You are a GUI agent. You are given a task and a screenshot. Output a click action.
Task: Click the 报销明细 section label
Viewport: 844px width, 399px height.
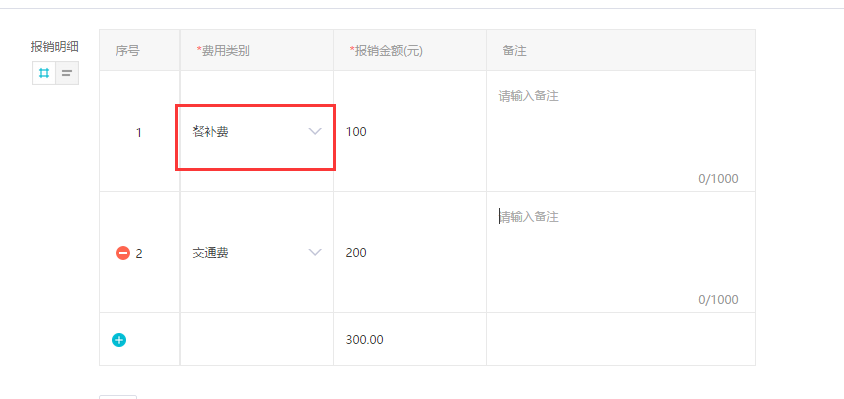55,47
